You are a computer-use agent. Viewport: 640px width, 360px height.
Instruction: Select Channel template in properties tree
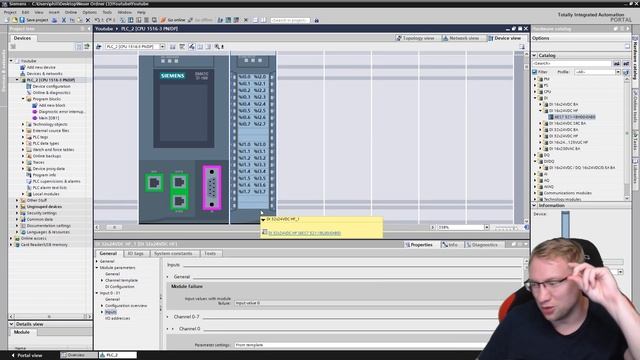pos(121,280)
